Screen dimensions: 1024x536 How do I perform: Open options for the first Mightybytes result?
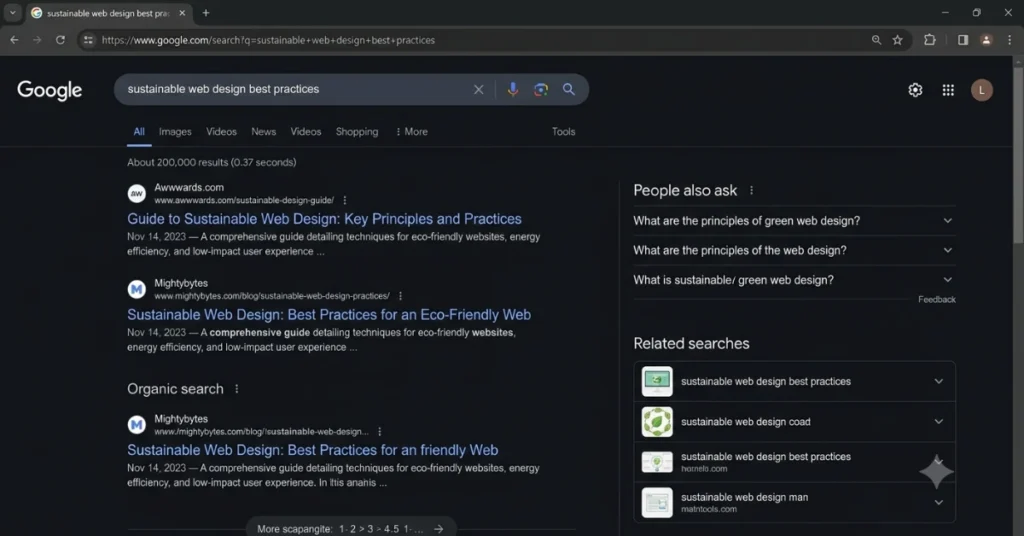point(400,296)
